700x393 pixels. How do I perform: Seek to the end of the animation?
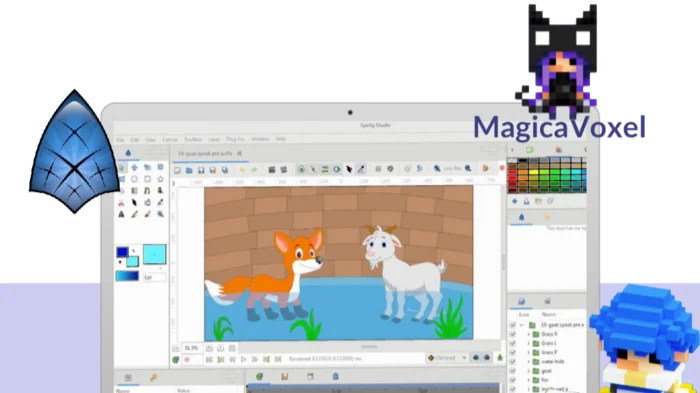[x=278, y=359]
